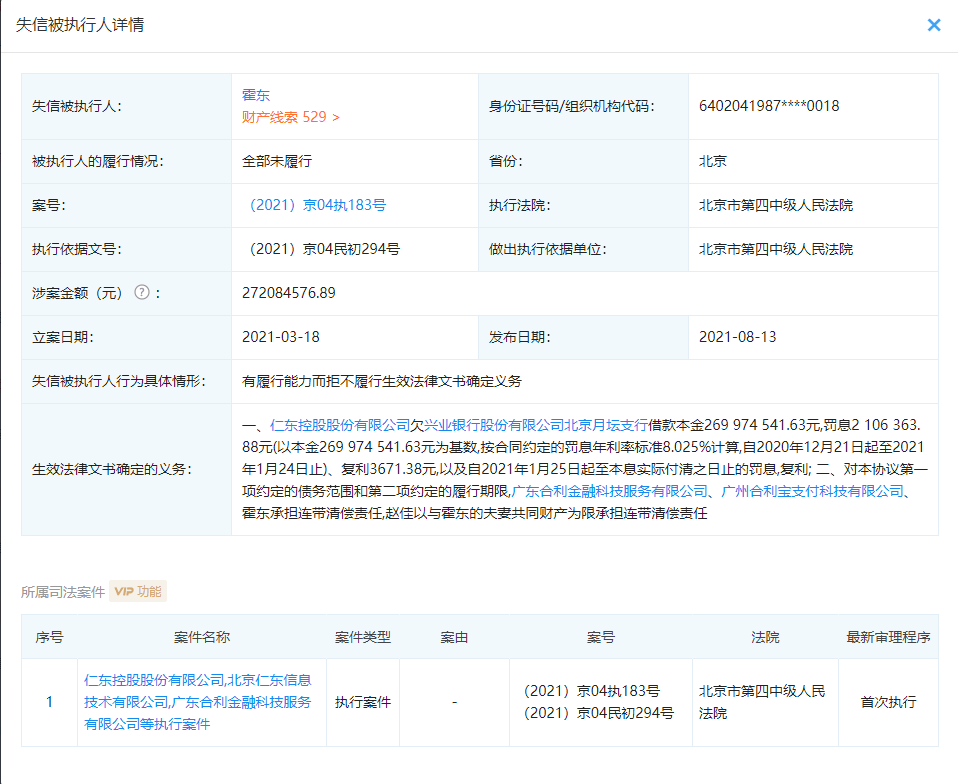Open 广东合利金融科技服务有限公司 link in obligation text

click(x=609, y=491)
